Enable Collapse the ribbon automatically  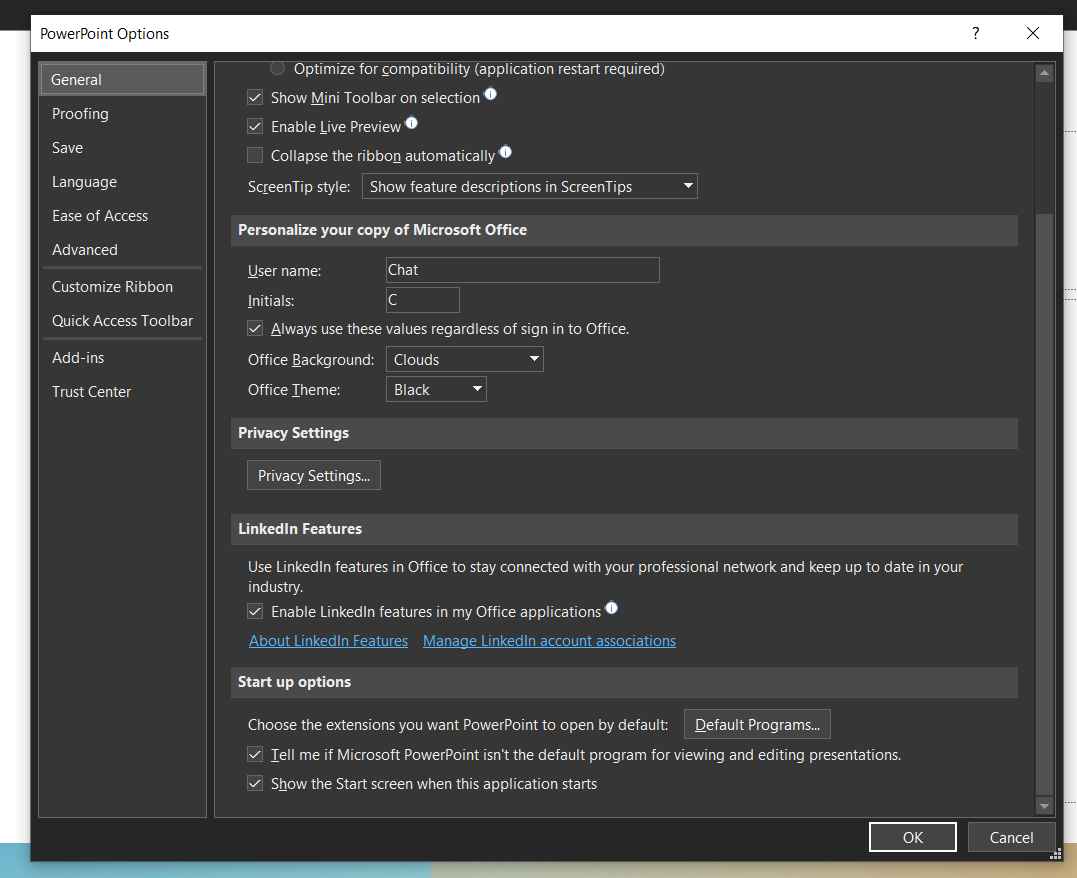point(255,155)
